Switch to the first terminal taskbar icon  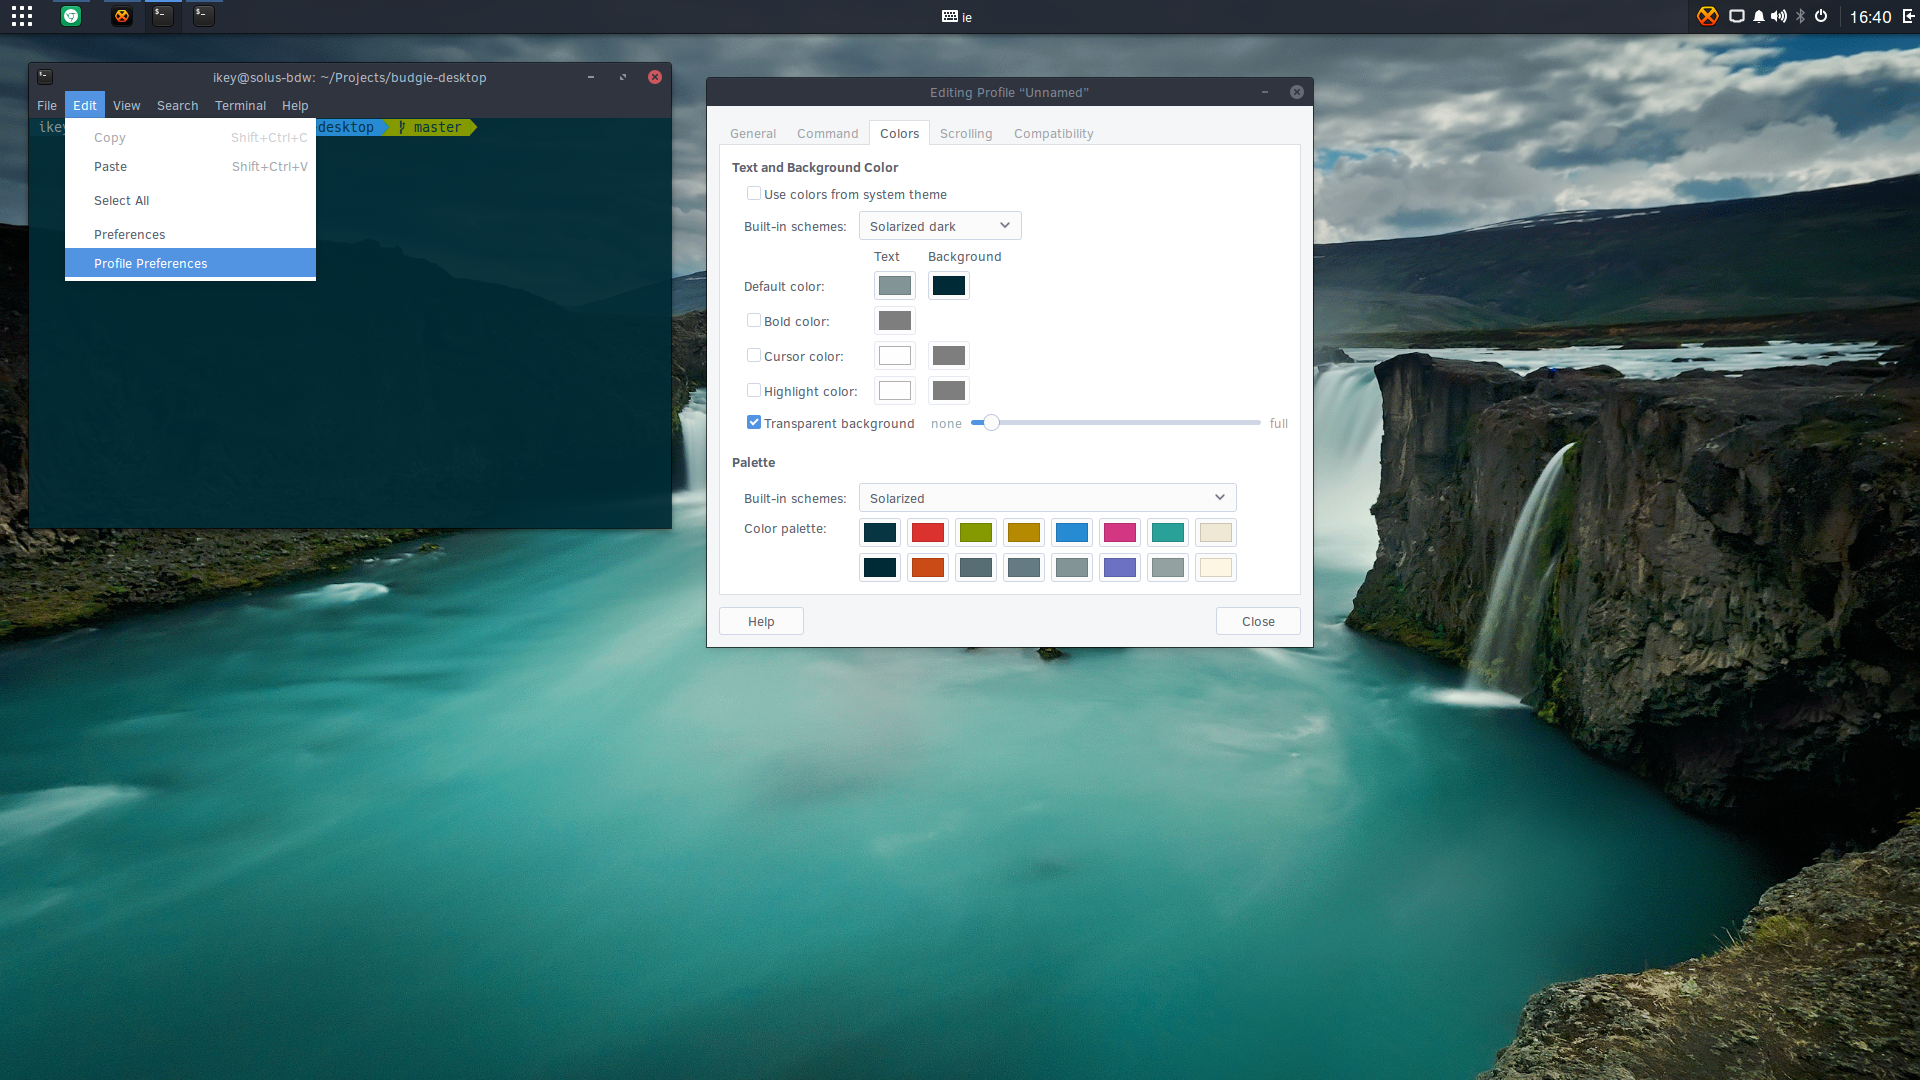click(162, 16)
